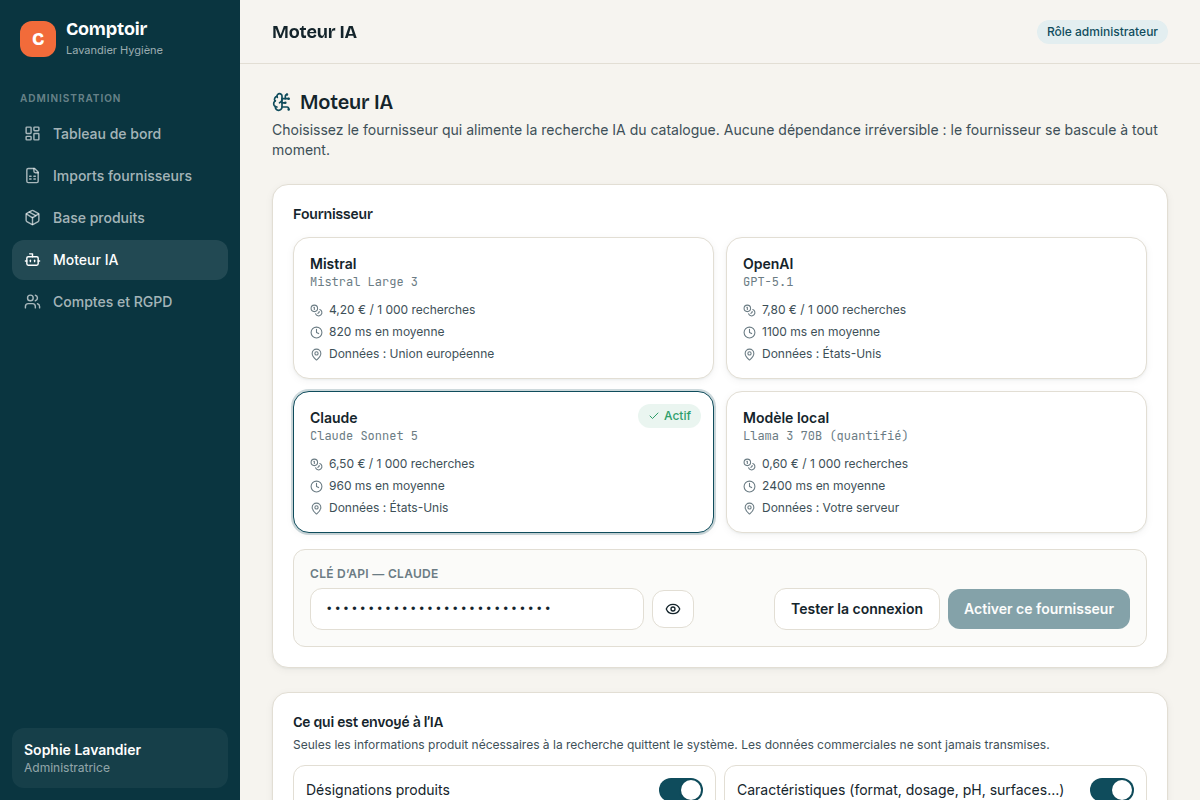This screenshot has height=800, width=1200.
Task: Open the Base produits section
Action: click(120, 218)
